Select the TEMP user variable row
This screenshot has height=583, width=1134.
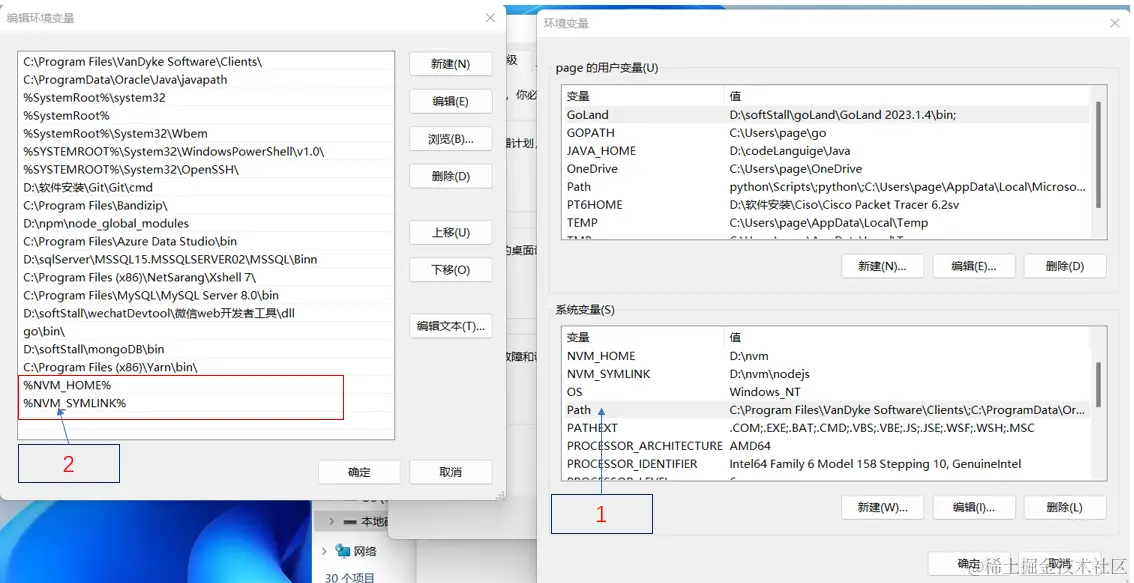(x=825, y=223)
